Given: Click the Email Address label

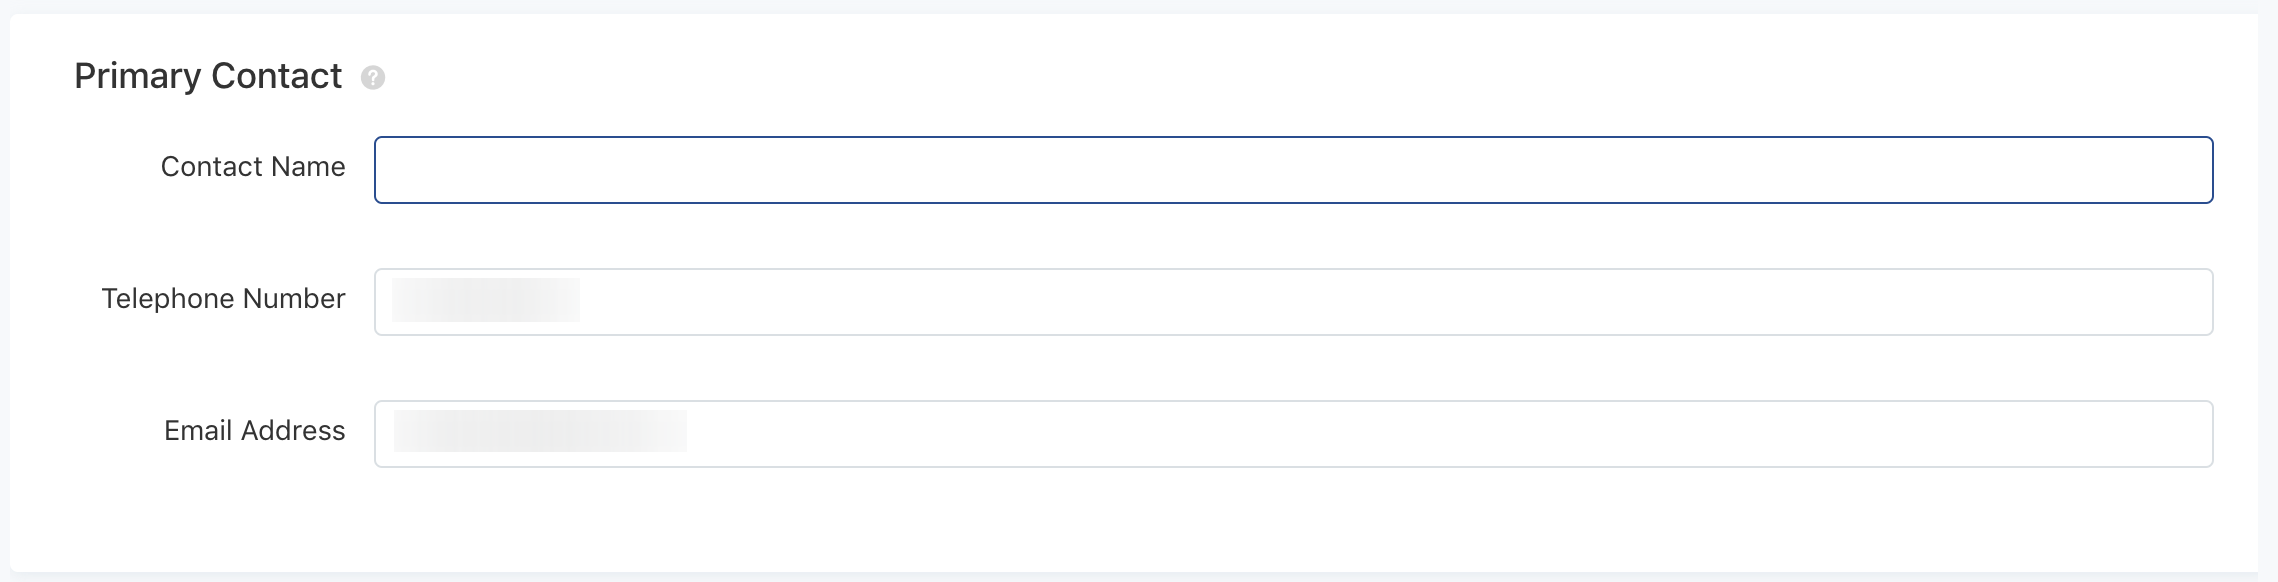Looking at the screenshot, I should point(255,431).
